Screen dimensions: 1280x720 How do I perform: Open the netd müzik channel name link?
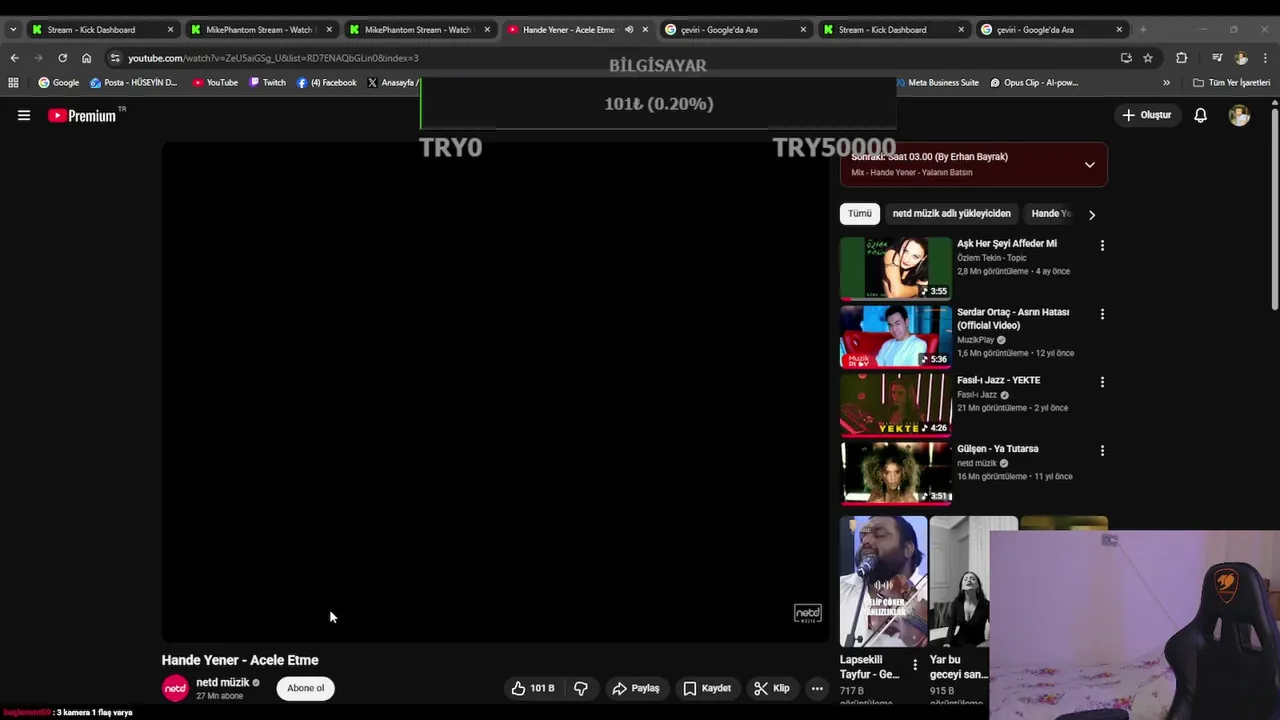tap(222, 682)
